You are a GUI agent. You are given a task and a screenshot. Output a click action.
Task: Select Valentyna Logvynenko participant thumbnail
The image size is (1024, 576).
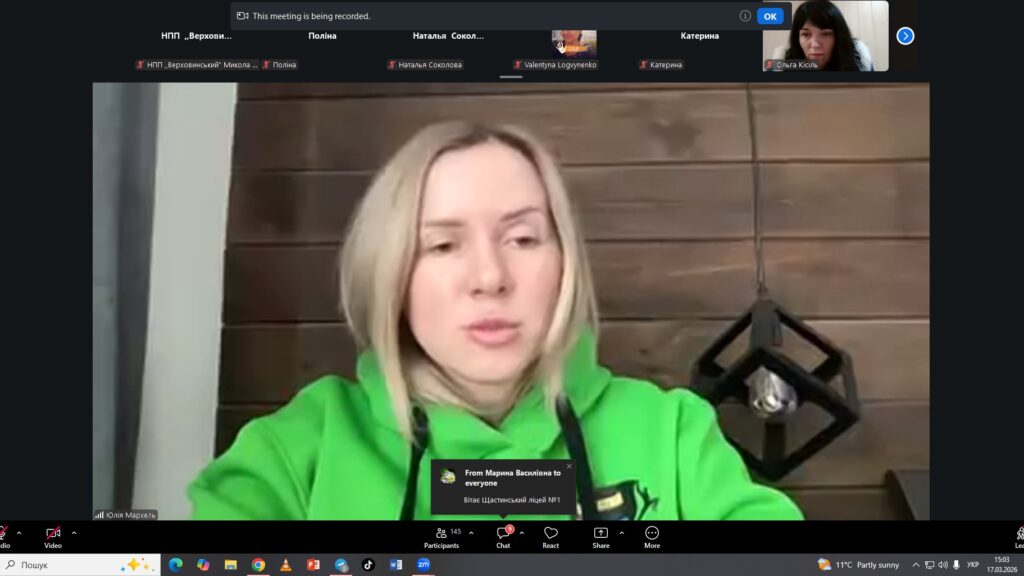pos(574,42)
